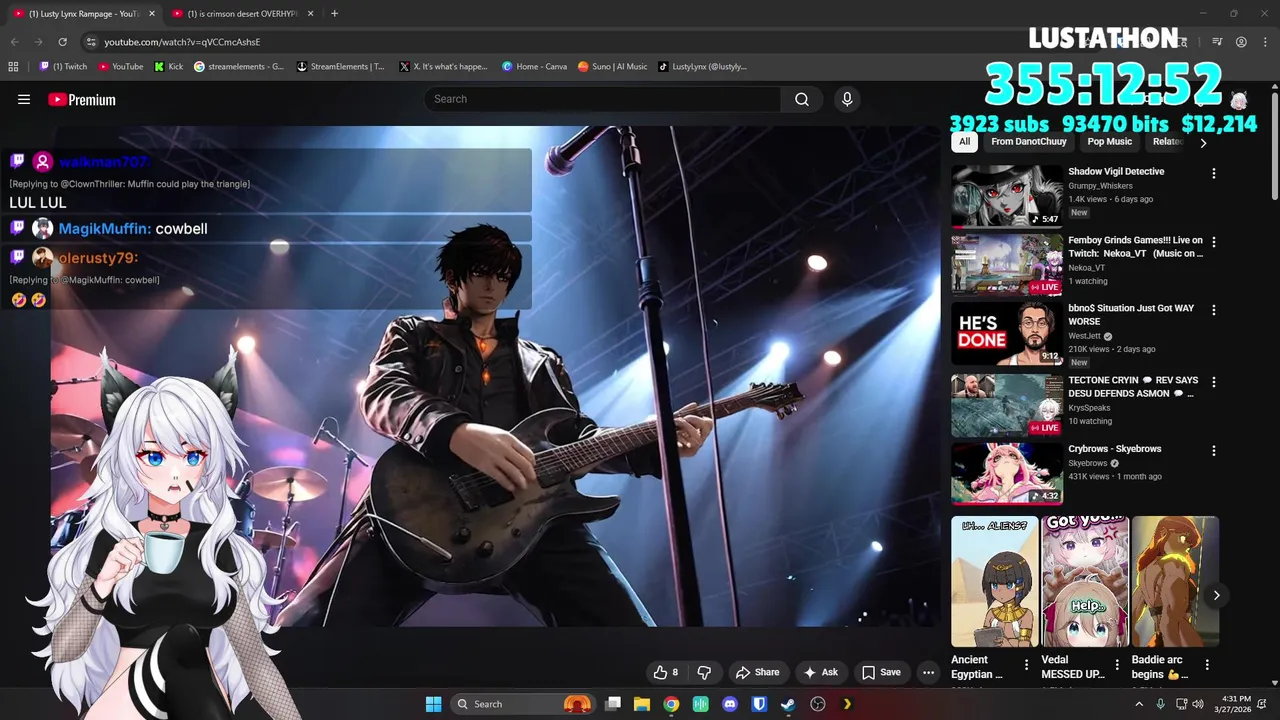Like the video with thumbs up
Viewport: 1280px width, 720px height.
coord(666,672)
